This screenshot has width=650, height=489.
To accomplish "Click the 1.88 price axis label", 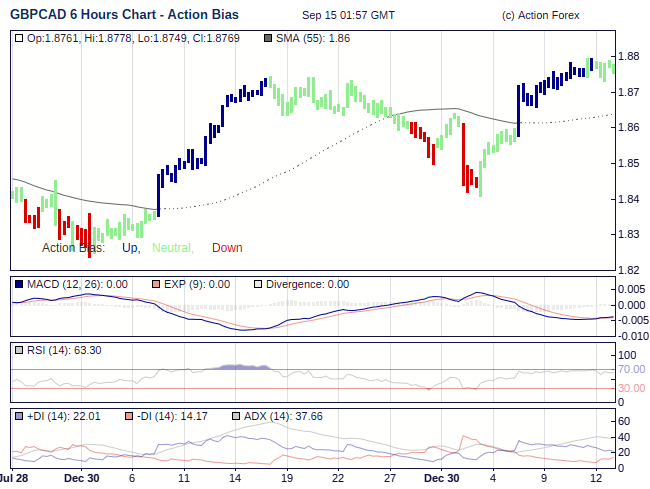I will [x=629, y=56].
